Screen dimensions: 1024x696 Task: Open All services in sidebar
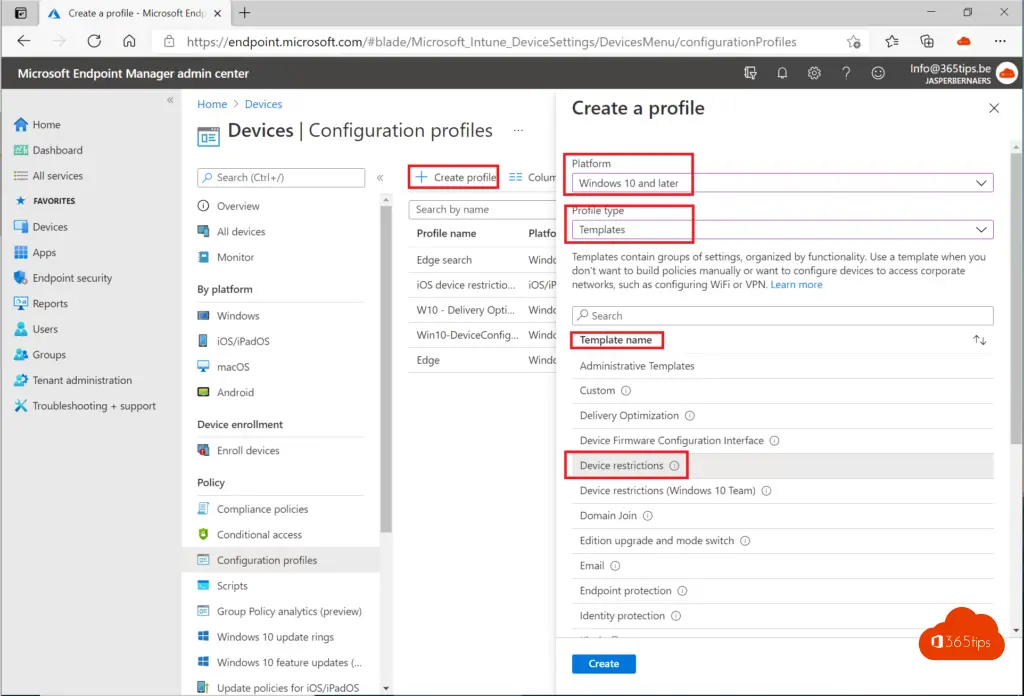point(57,176)
